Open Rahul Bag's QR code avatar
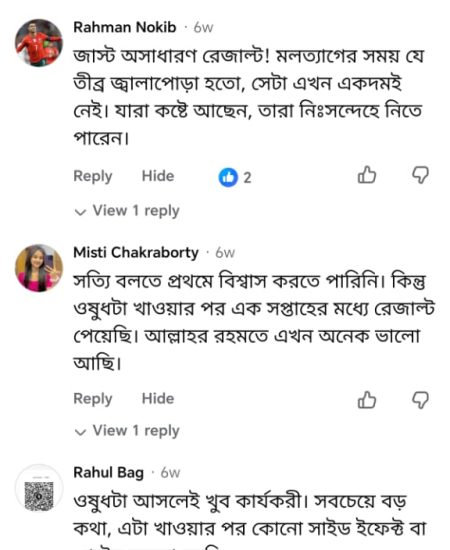The image size is (450, 550). click(39, 489)
